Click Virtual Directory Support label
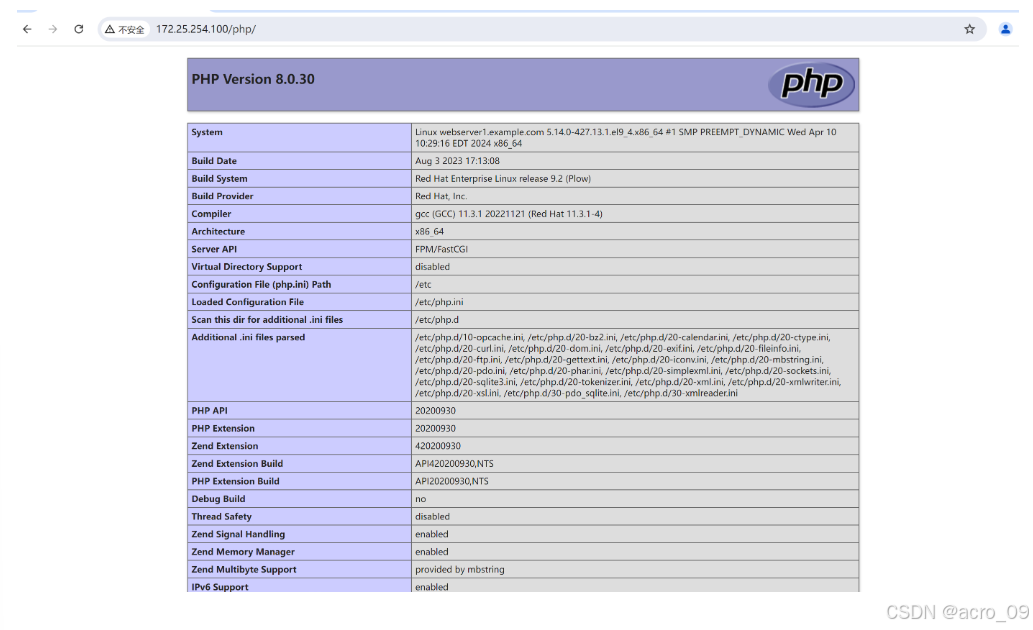Viewport: 1033px width, 630px height. tap(246, 267)
